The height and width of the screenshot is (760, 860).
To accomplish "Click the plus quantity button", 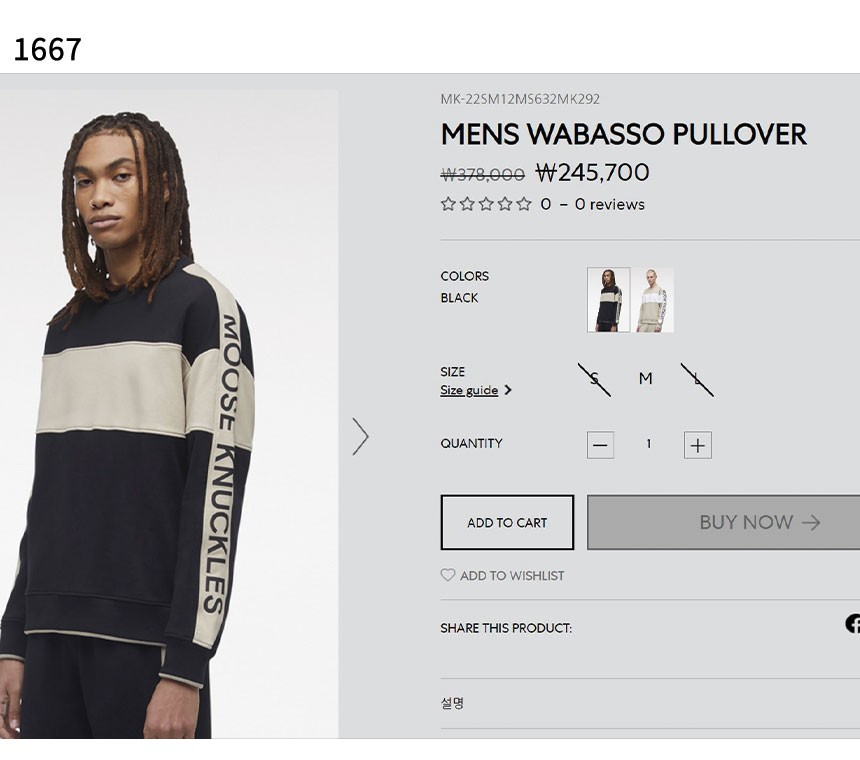I will [698, 445].
